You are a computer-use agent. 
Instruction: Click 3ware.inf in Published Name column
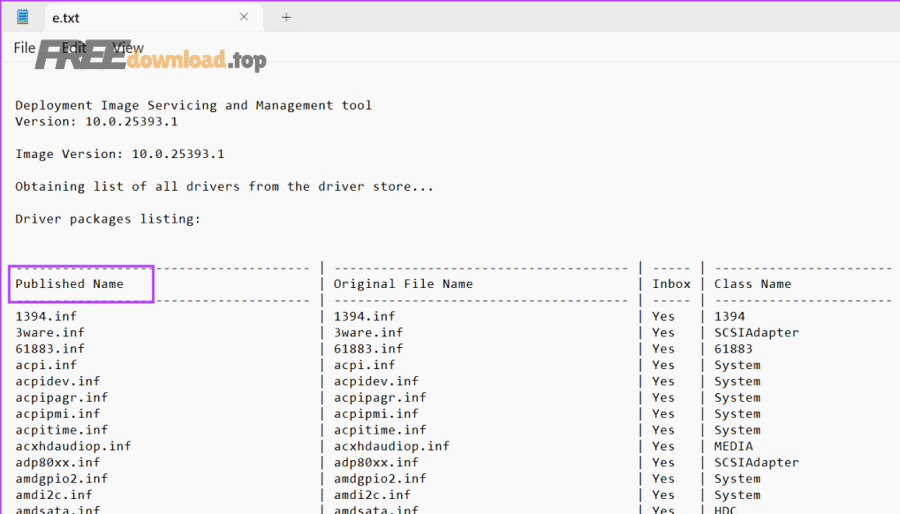click(x=50, y=333)
